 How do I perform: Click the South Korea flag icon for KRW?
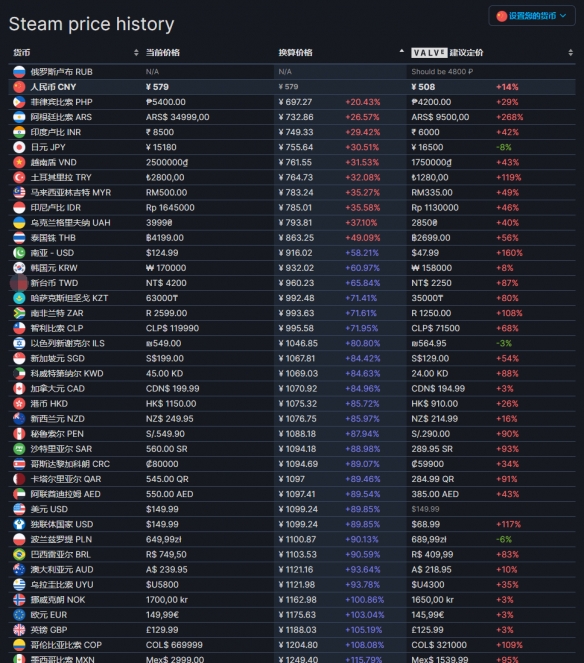(19, 268)
